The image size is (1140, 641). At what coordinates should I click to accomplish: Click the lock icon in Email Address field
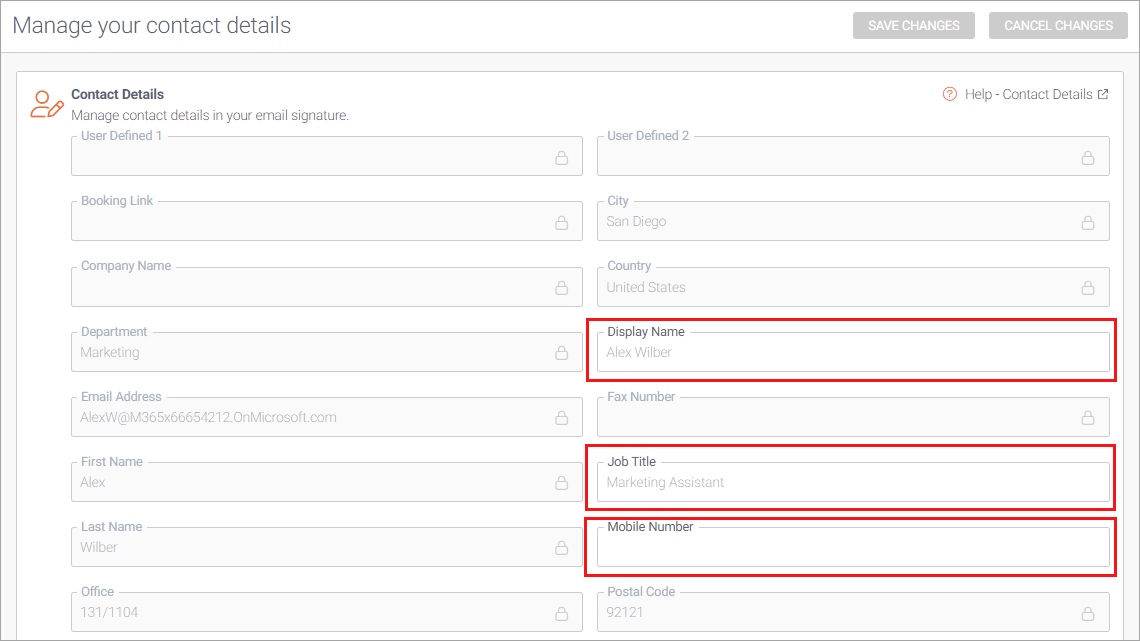pos(562,418)
